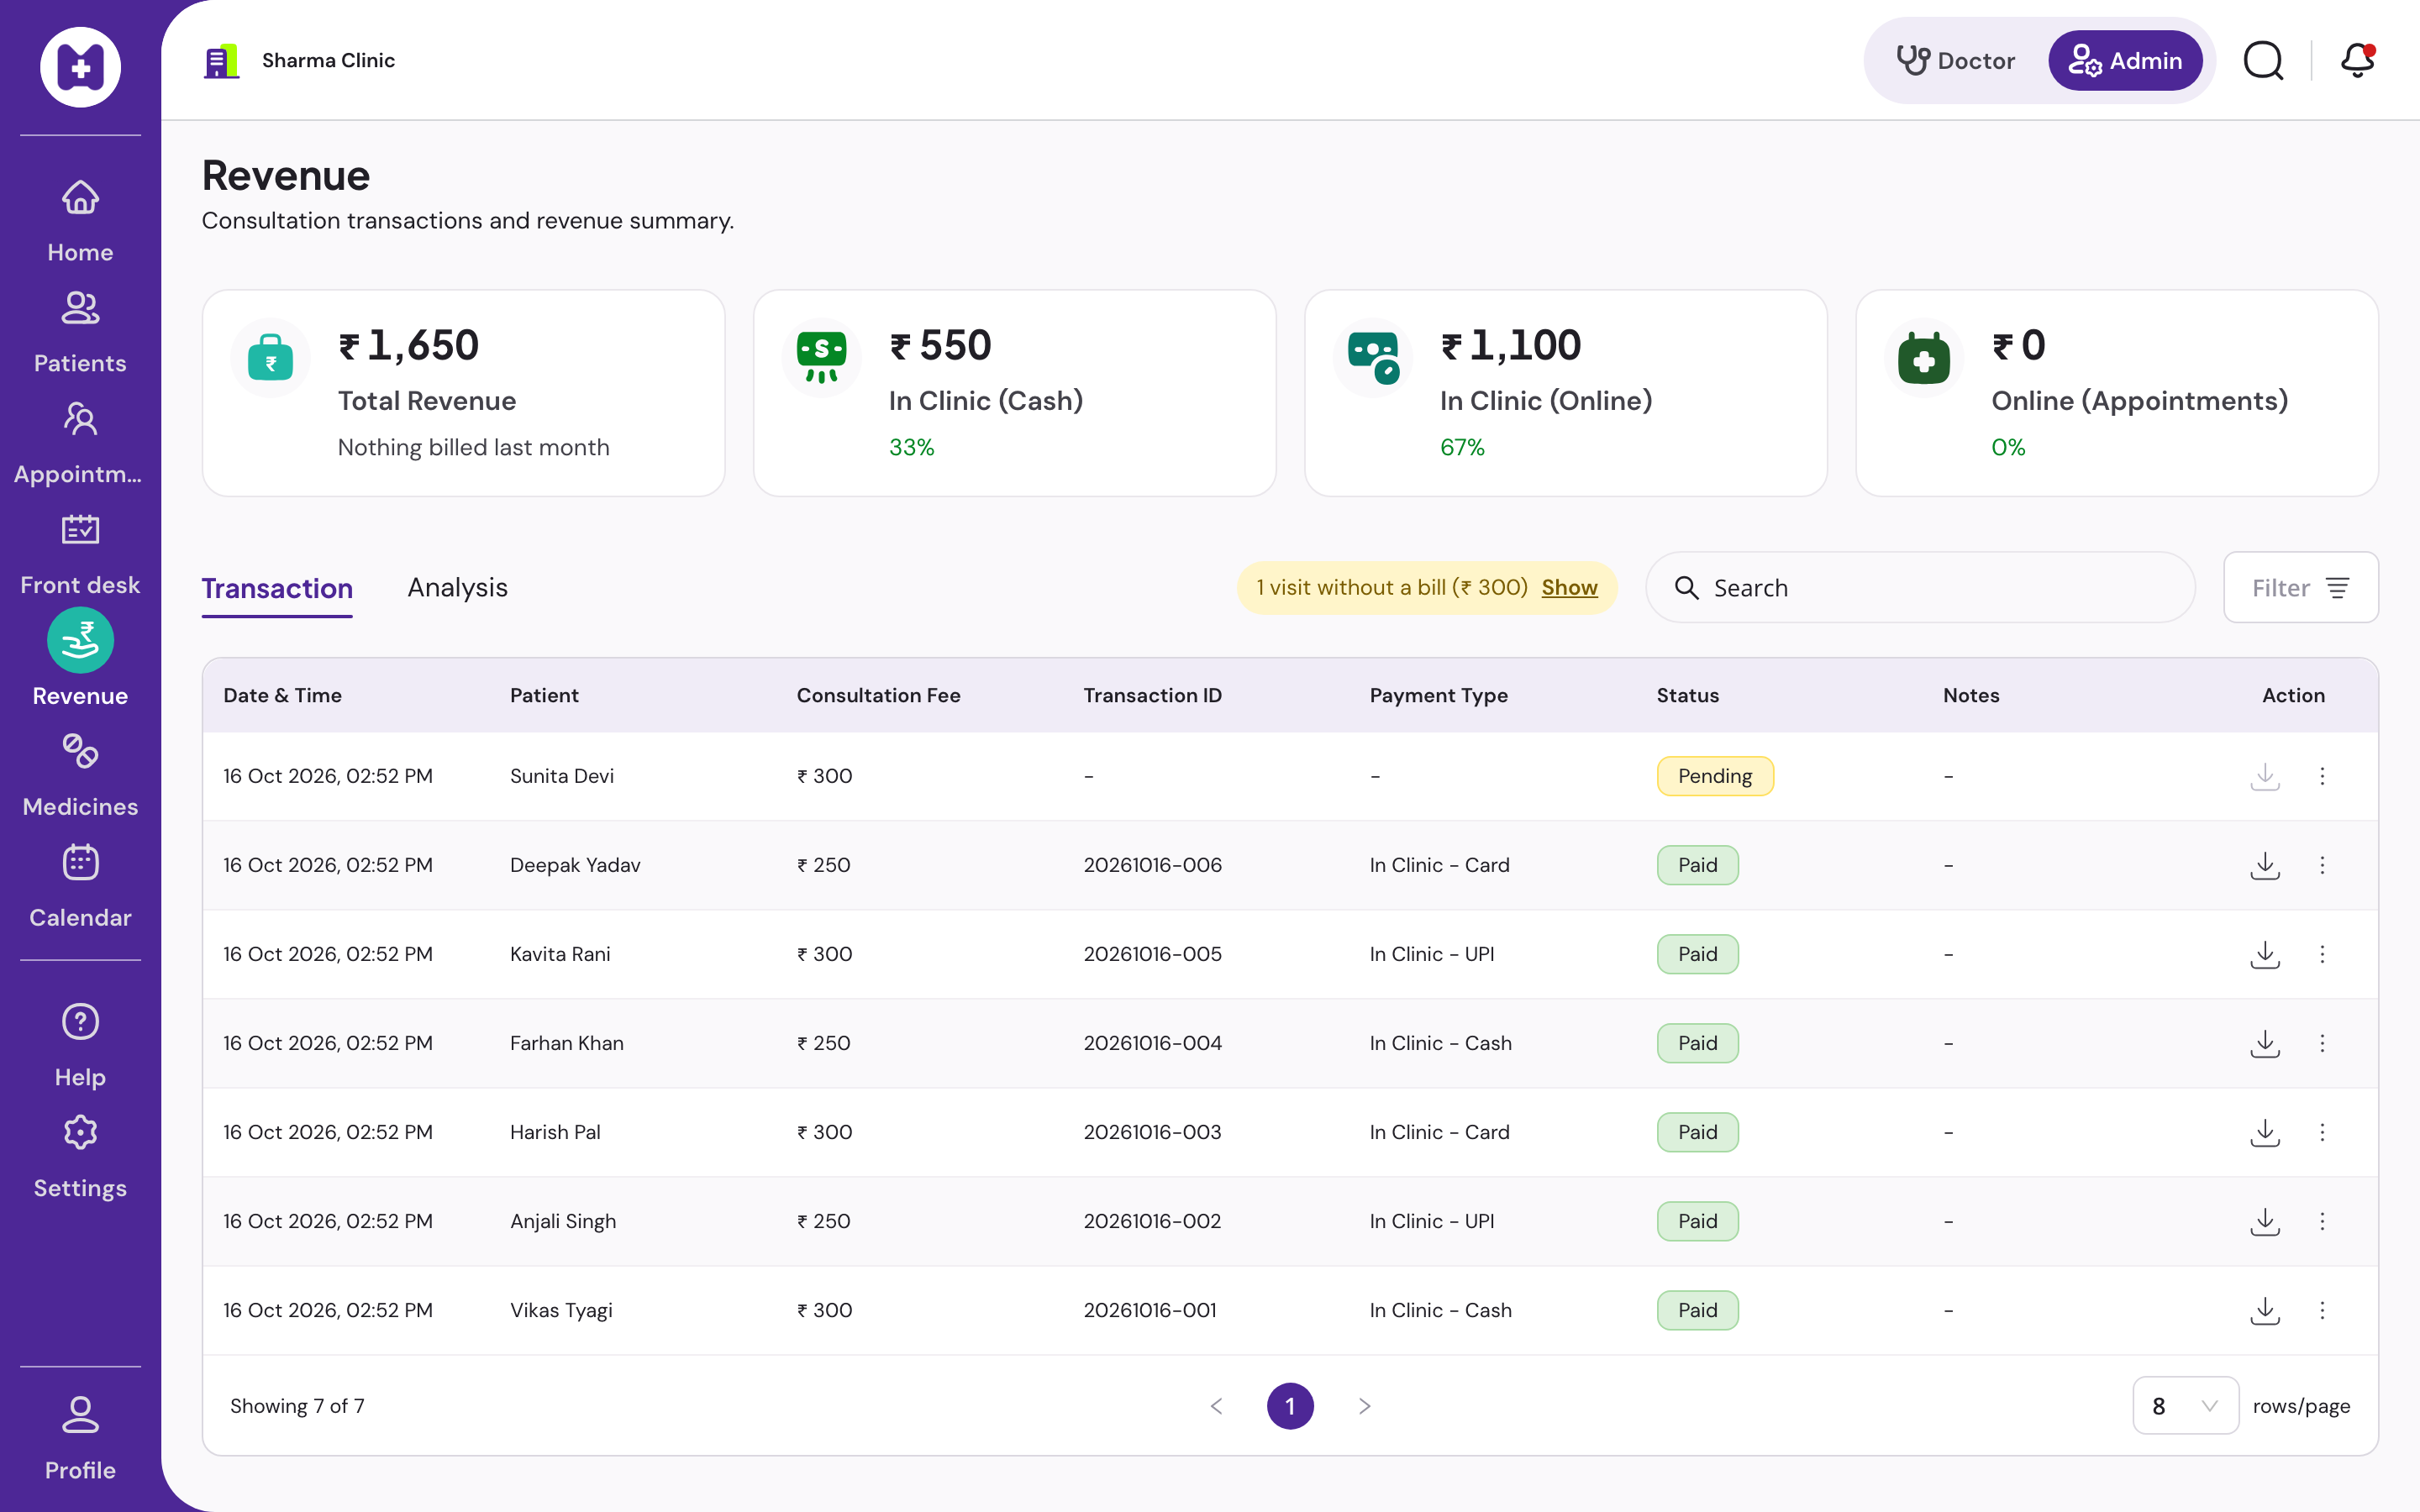Download the receipt for Kavita Rani
The image size is (2420, 1512).
tap(2265, 954)
